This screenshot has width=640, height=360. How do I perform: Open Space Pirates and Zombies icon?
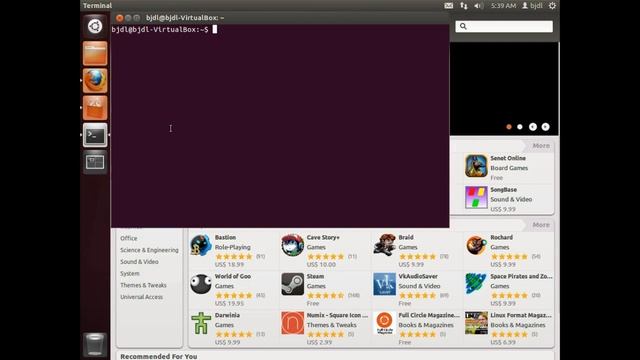(476, 284)
